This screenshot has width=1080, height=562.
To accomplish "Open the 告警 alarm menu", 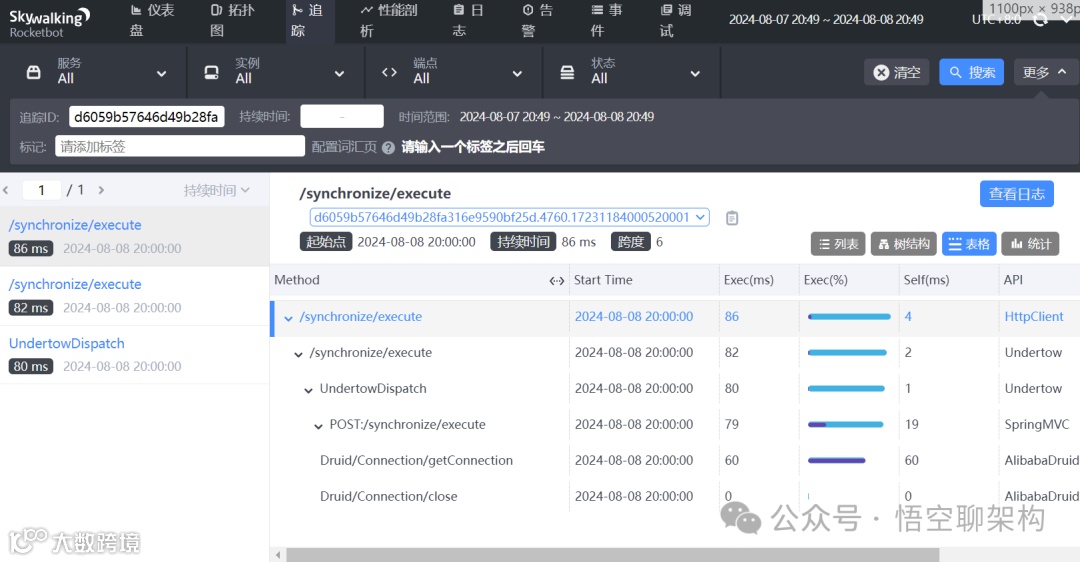I will point(537,20).
